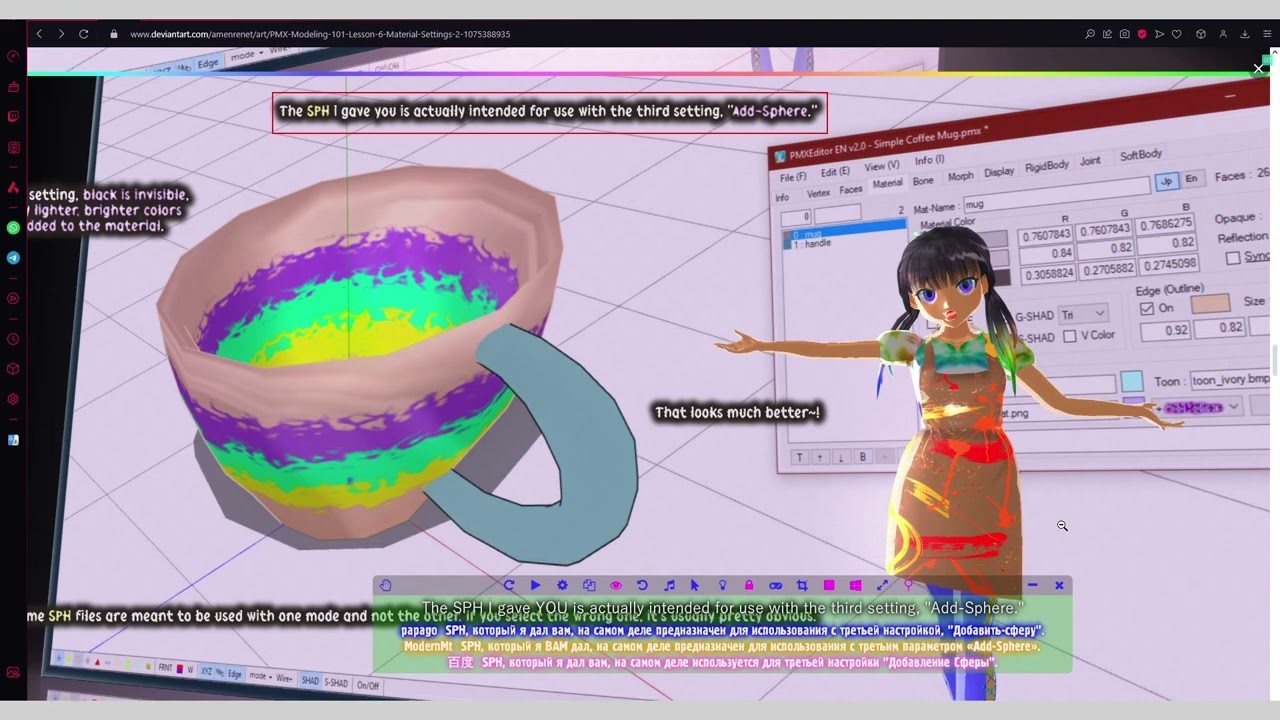Select the Jp language button

tap(1166, 181)
